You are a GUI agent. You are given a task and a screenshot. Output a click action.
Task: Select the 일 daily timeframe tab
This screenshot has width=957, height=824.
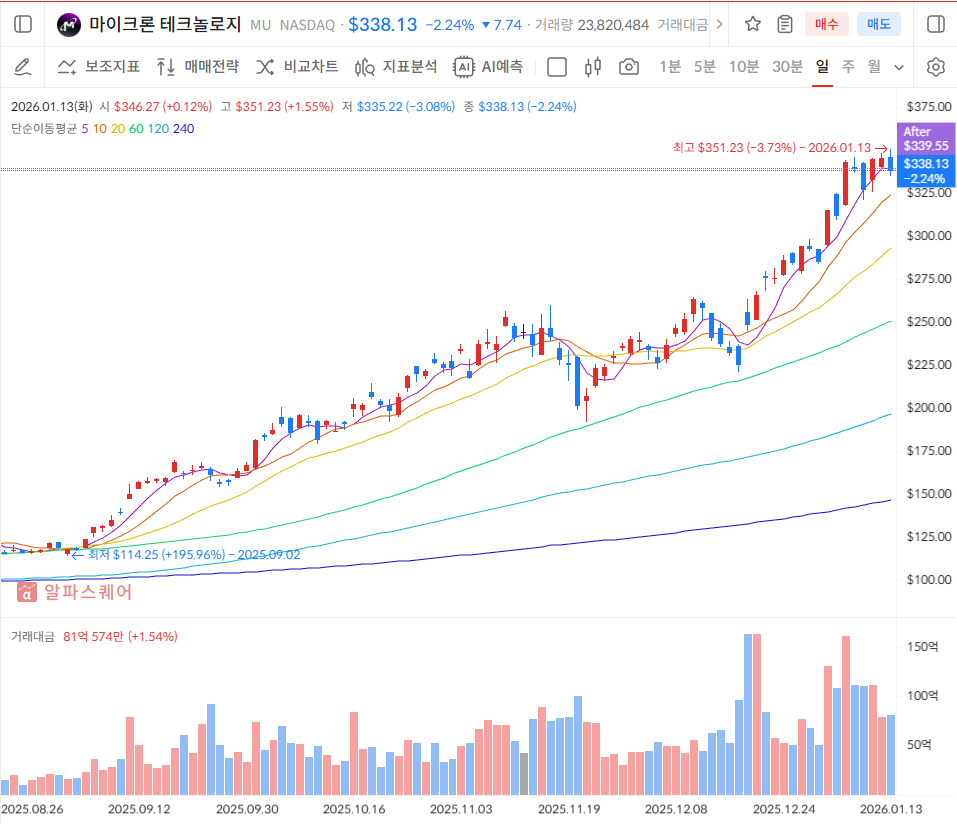[x=822, y=67]
